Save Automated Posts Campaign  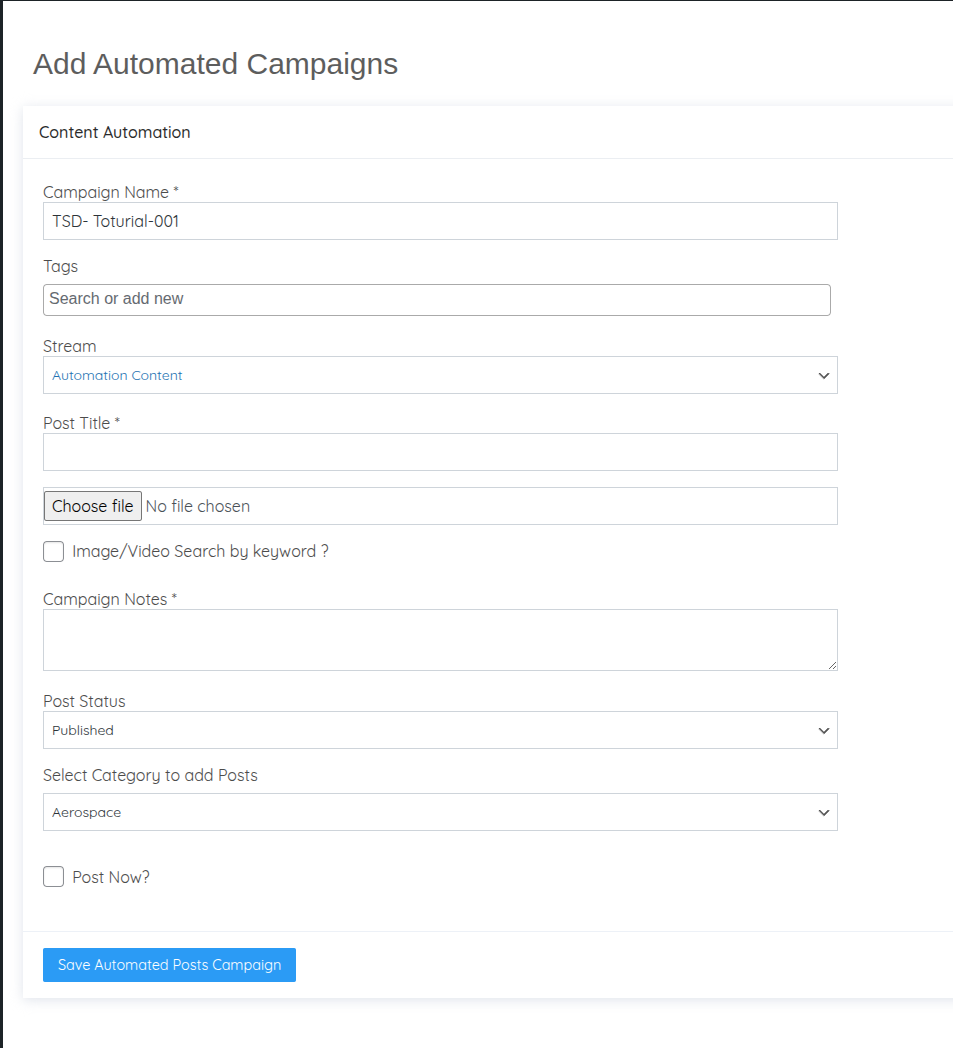pos(169,965)
